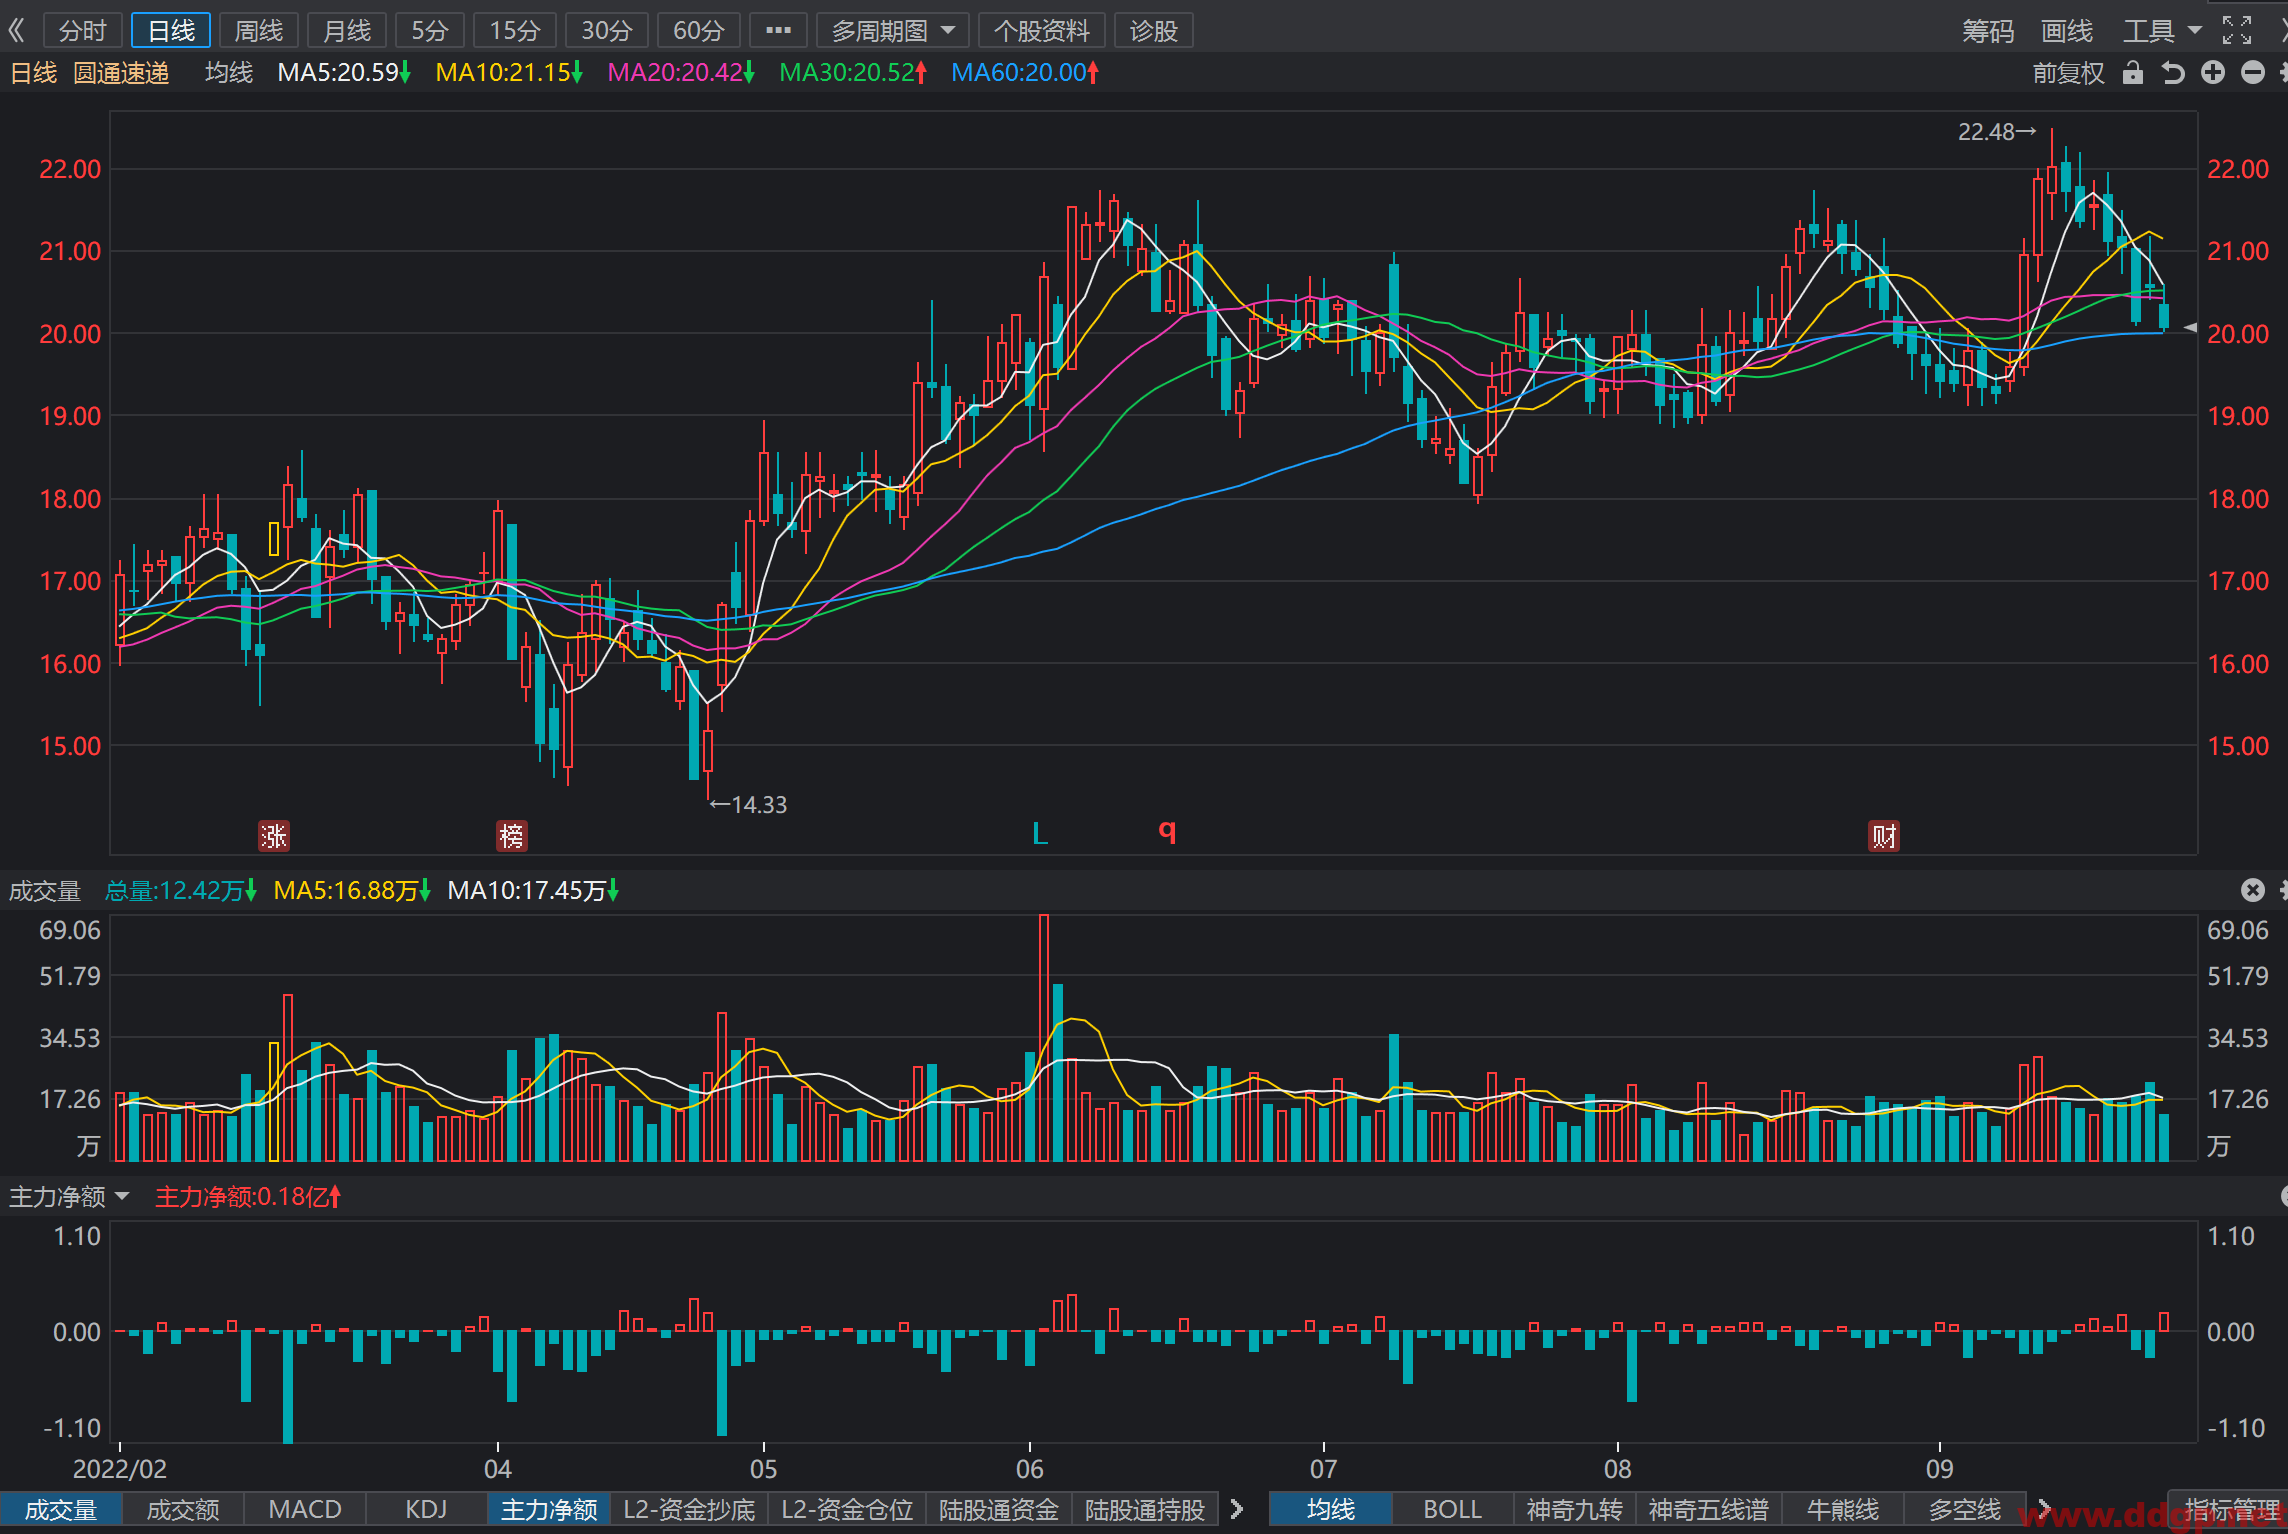Click MA5:20.59 legend value
This screenshot has height=1534, width=2288.
[x=344, y=73]
